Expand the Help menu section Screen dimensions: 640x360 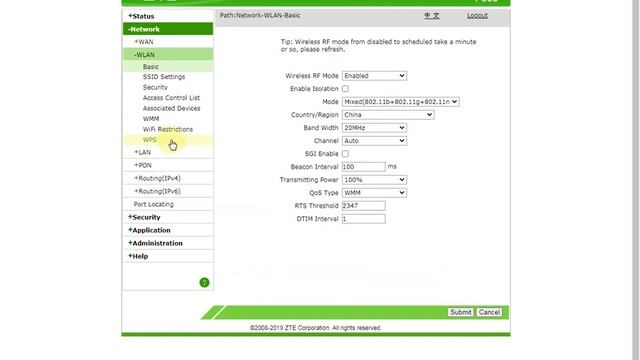point(168,256)
